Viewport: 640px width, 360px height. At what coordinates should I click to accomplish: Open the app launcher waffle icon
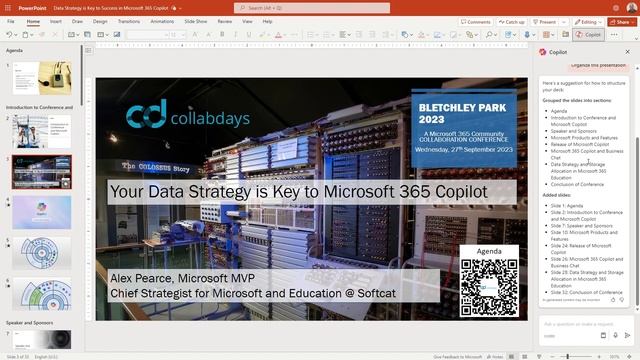click(8, 8)
